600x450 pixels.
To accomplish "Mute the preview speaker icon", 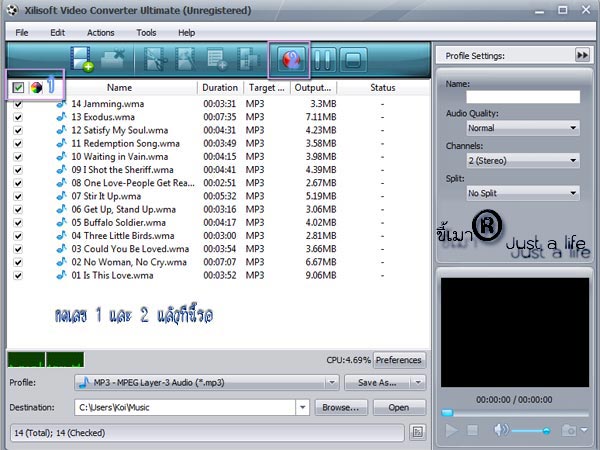I will (x=501, y=430).
